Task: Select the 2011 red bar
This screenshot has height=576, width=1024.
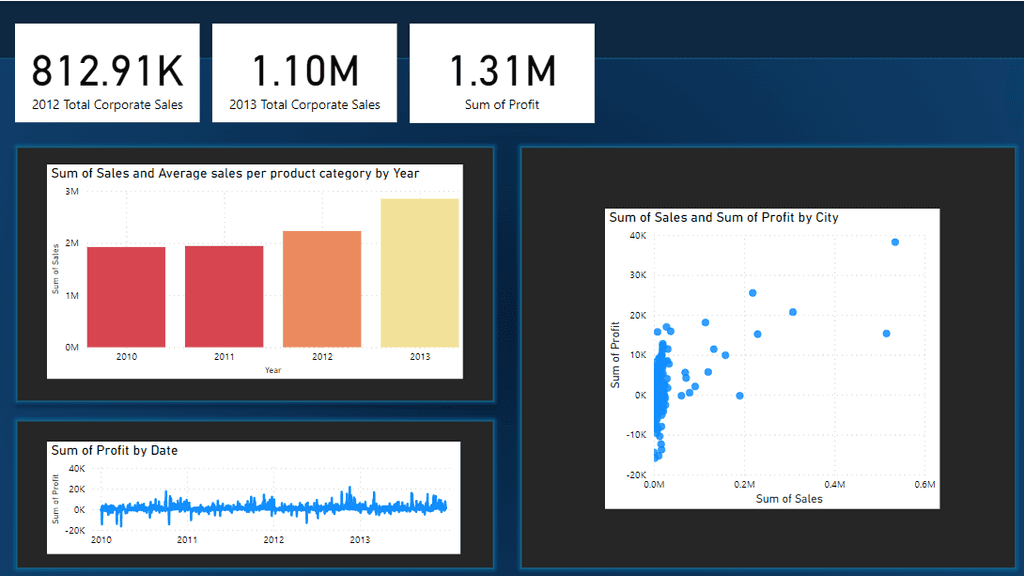Action: point(224,295)
